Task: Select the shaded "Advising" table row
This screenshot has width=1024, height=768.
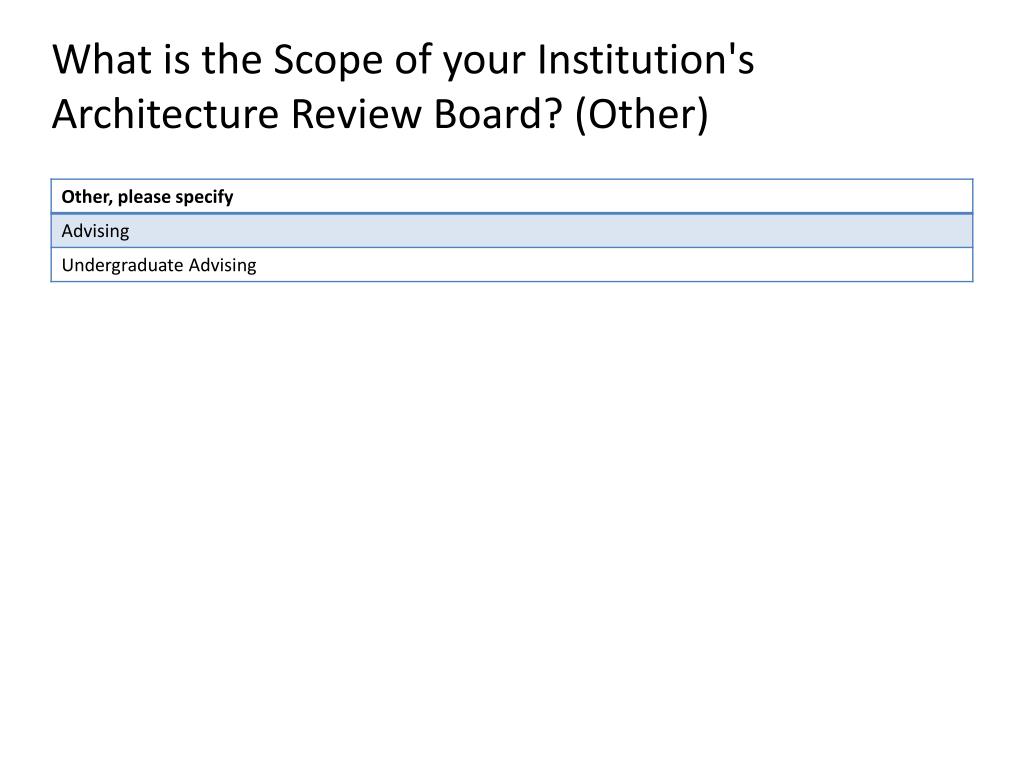Action: 512,231
